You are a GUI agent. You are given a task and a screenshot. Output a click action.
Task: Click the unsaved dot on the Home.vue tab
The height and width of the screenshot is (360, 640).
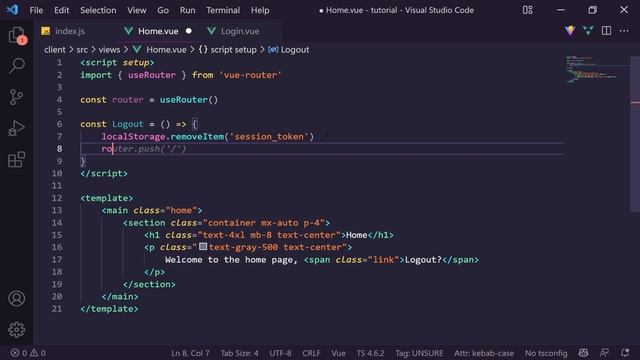click(189, 31)
